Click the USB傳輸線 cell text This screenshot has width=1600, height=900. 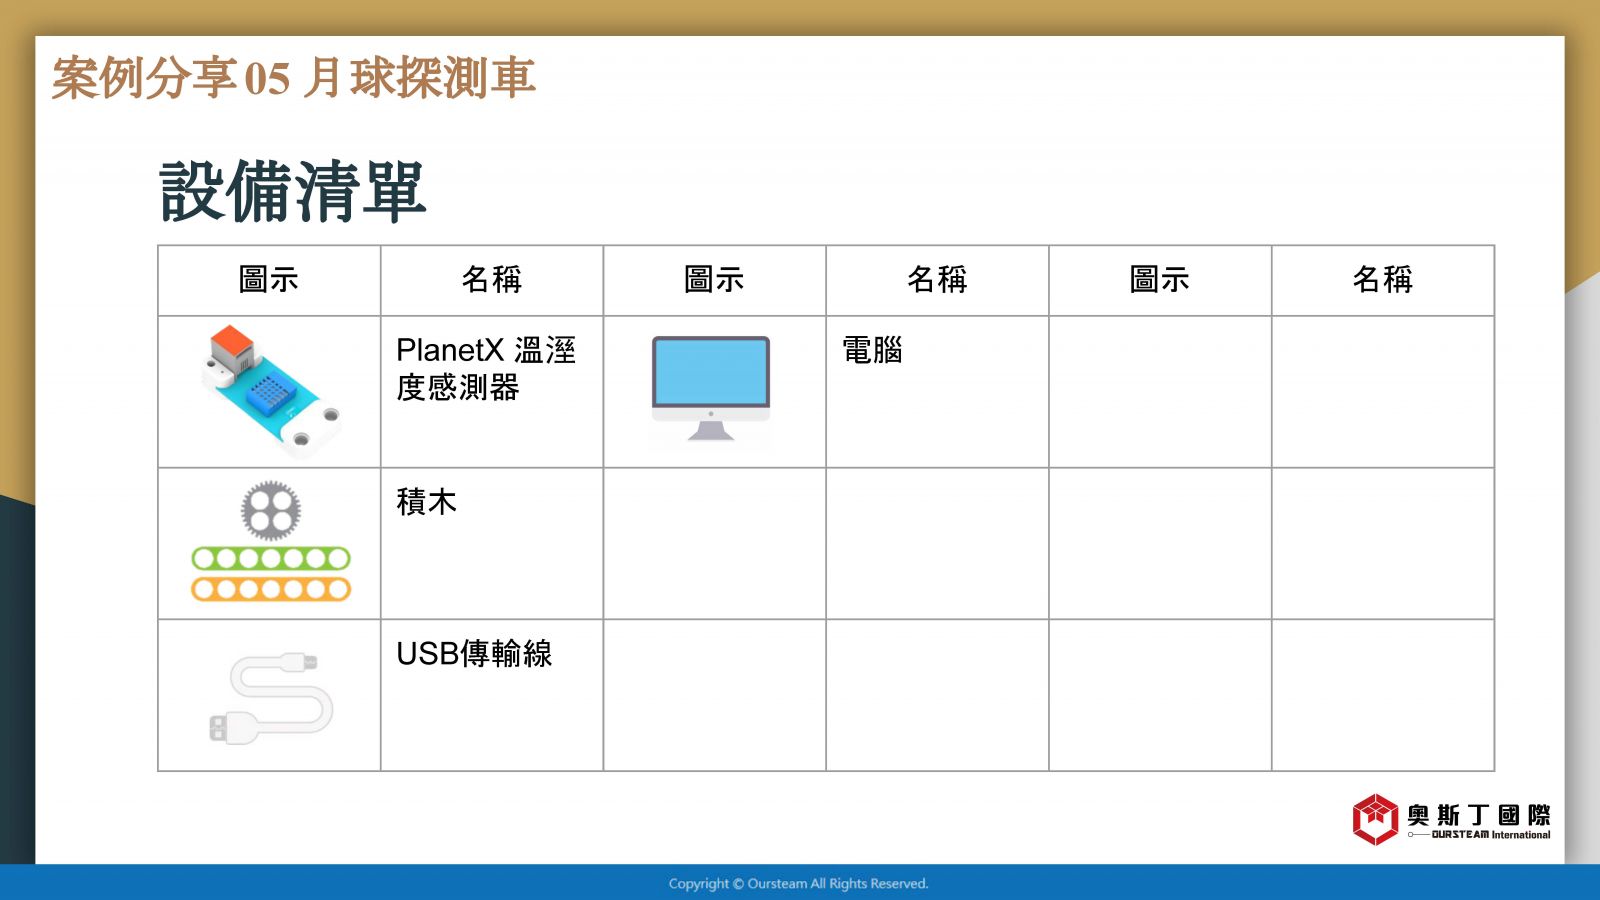[x=474, y=653]
